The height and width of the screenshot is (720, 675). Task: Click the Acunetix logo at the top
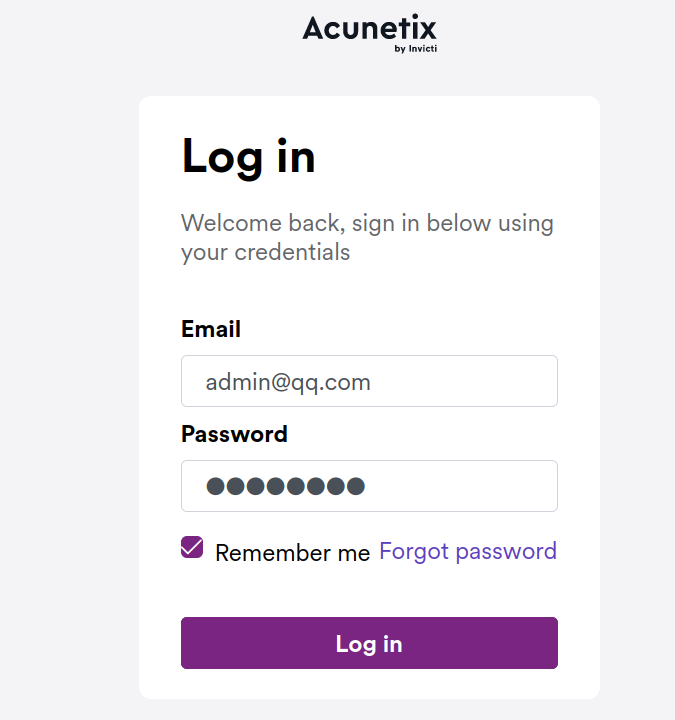coord(369,28)
